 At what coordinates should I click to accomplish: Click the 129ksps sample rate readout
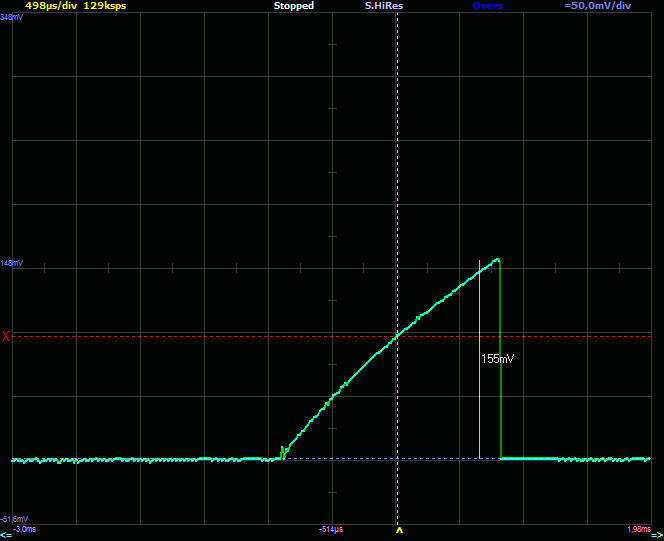pyautogui.click(x=105, y=6)
